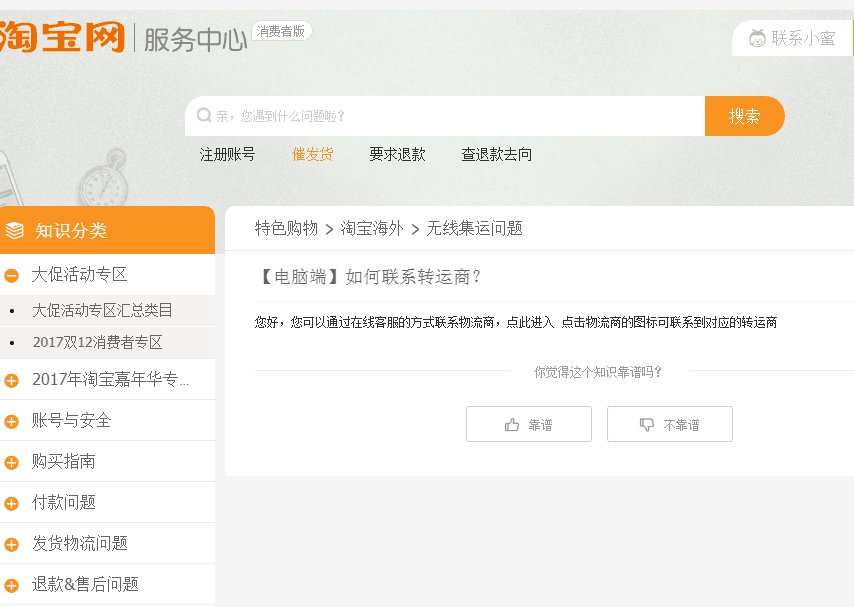Expand the 账号与安全 category
Image resolution: width=854 pixels, height=607 pixels.
(x=10, y=420)
